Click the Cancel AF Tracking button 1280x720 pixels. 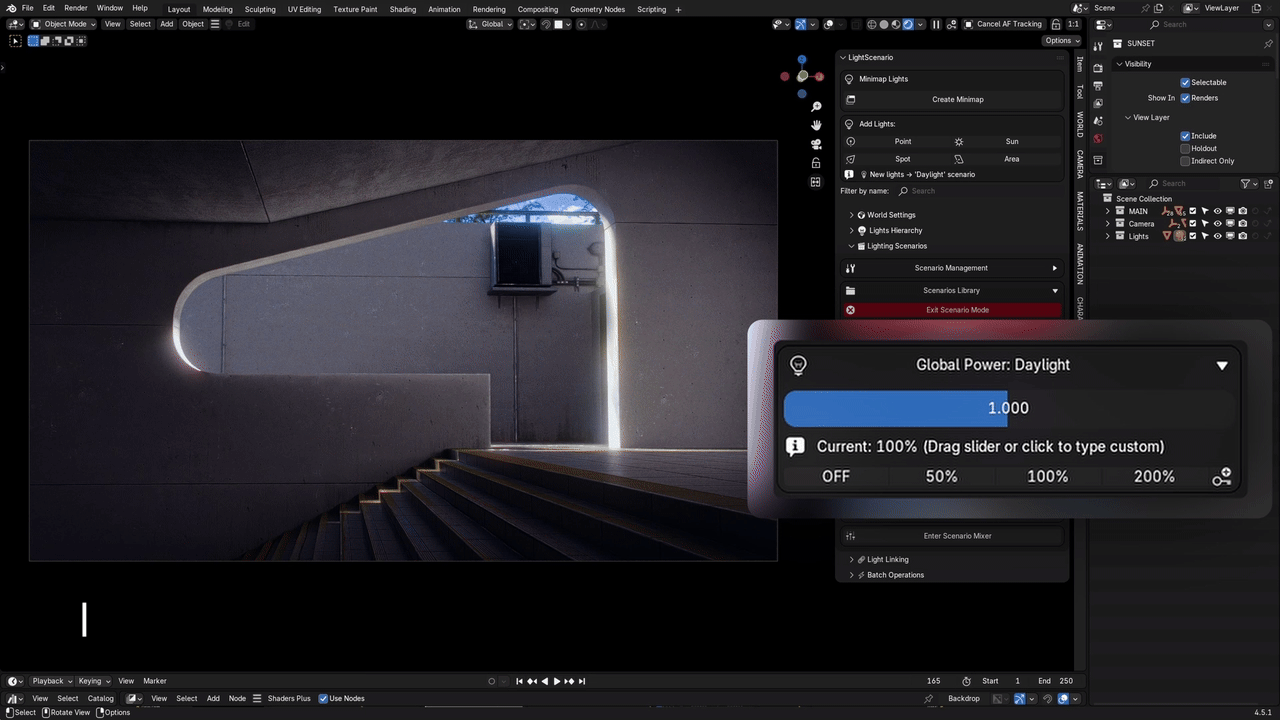pyautogui.click(x=1003, y=24)
